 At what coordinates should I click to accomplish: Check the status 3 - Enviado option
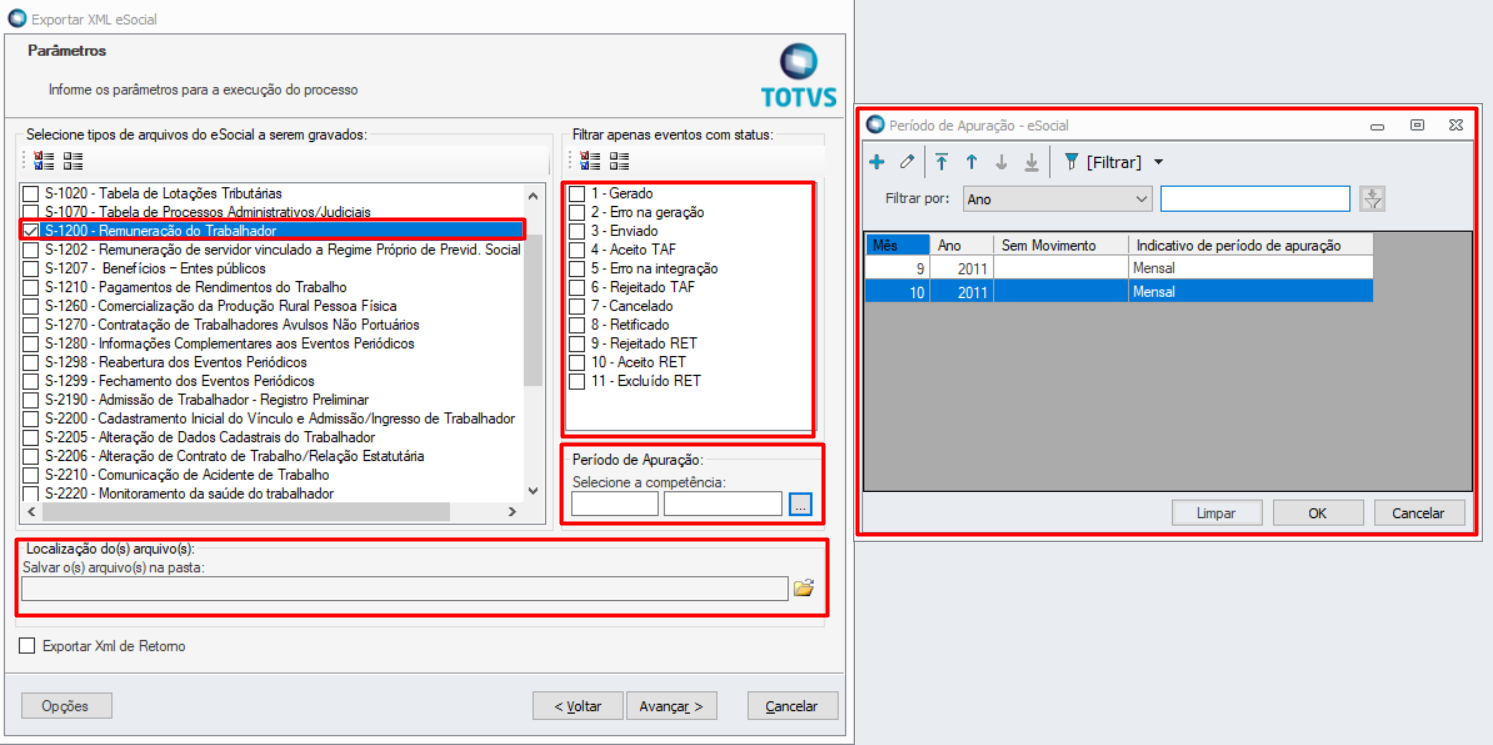tap(577, 232)
